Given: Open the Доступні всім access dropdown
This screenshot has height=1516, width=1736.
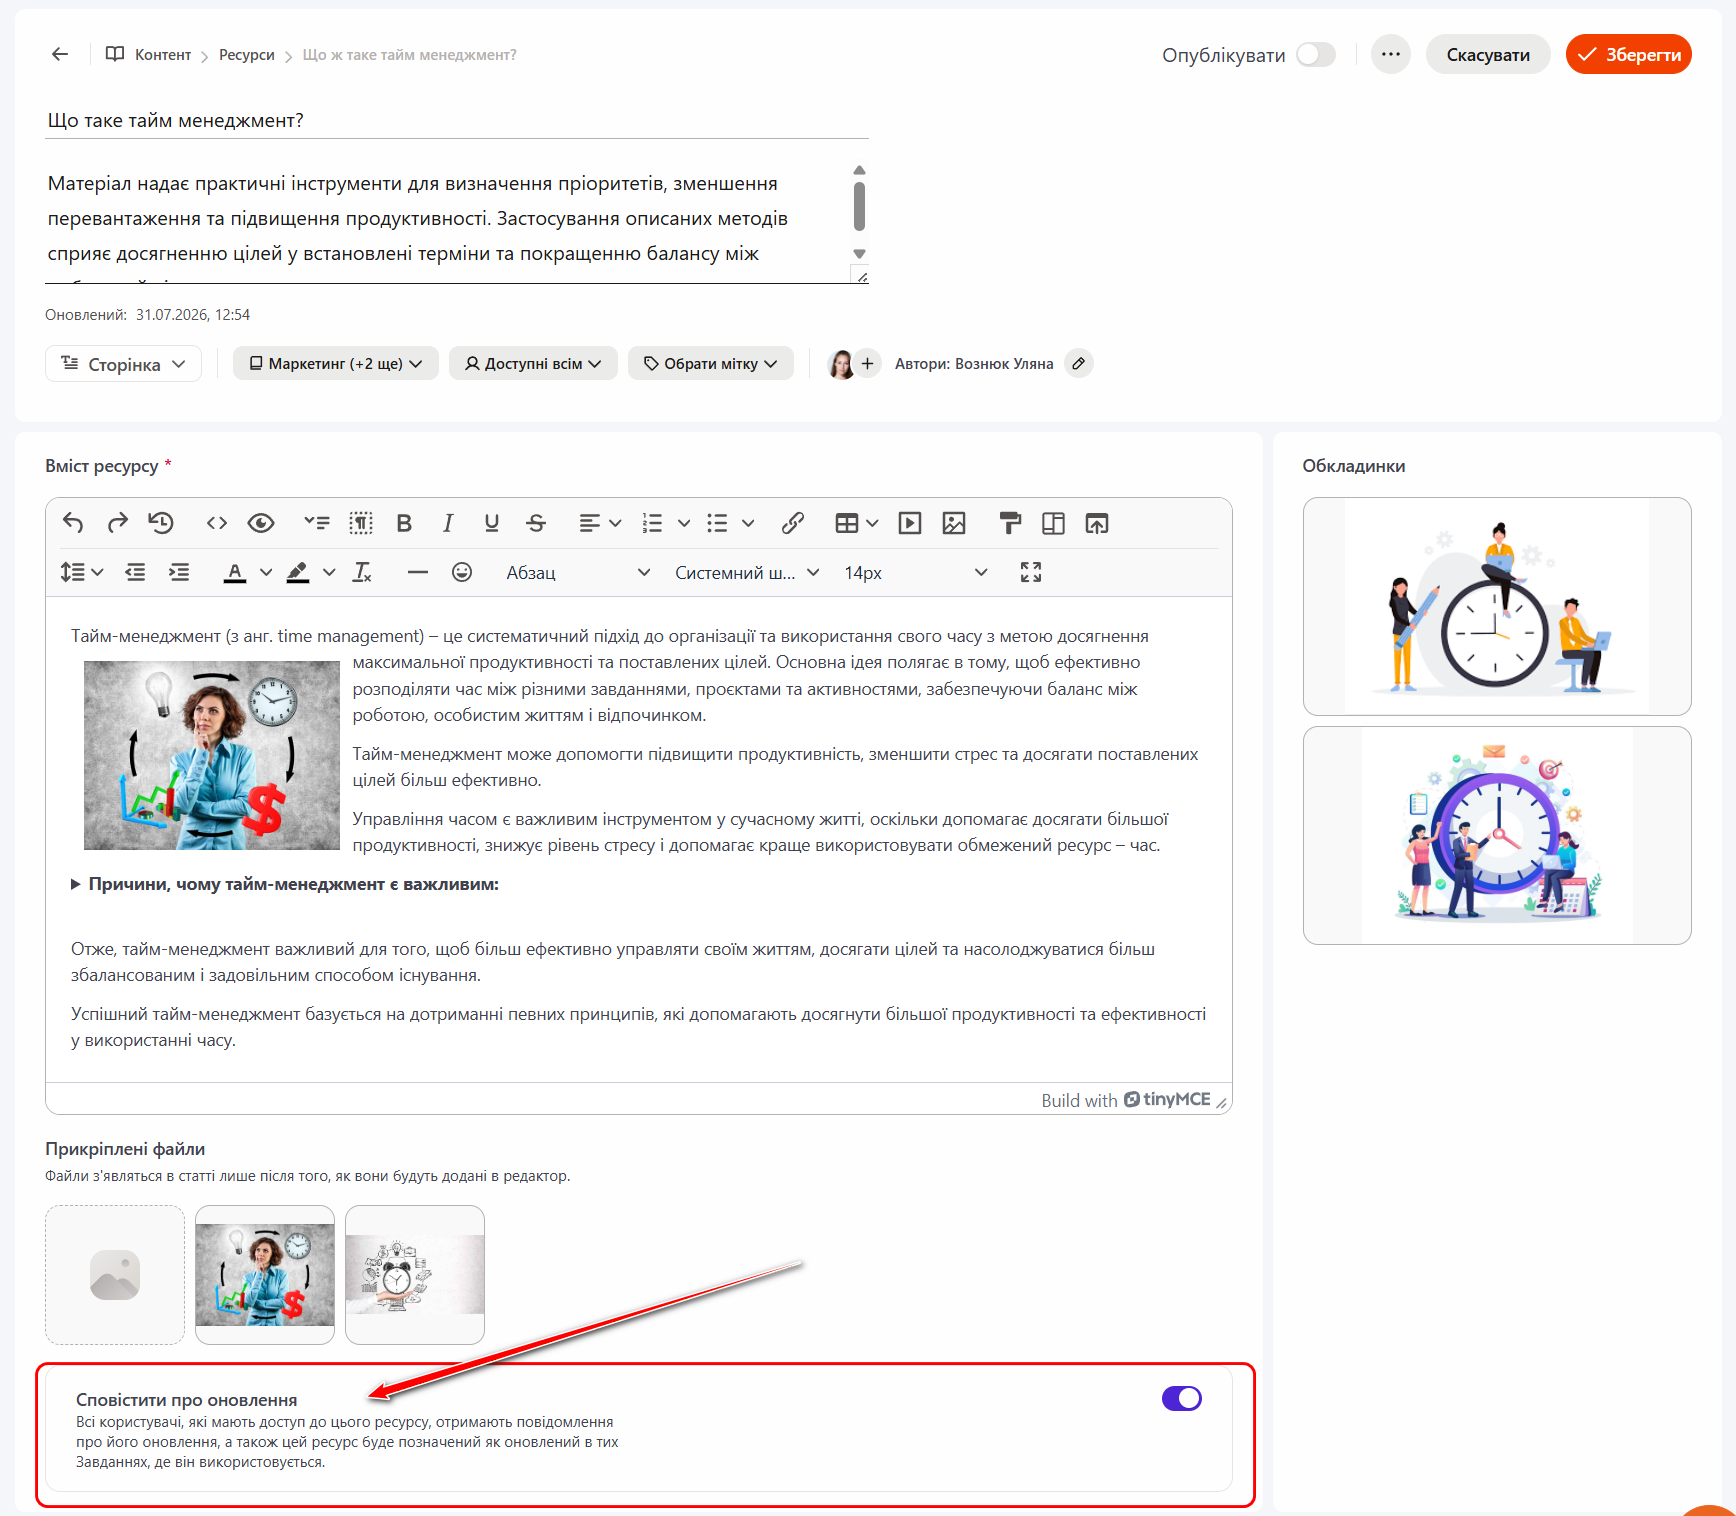Looking at the screenshot, I should 533,364.
